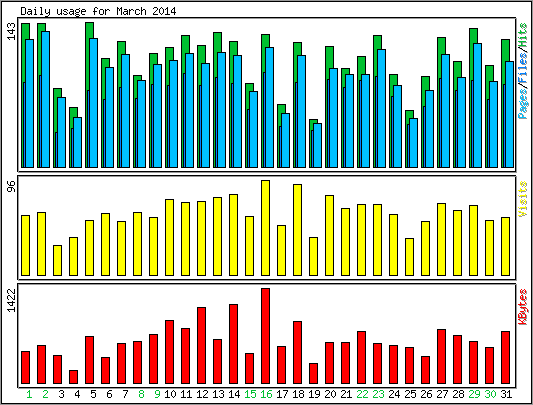Click green day label 9 on the x-axis

point(157,394)
